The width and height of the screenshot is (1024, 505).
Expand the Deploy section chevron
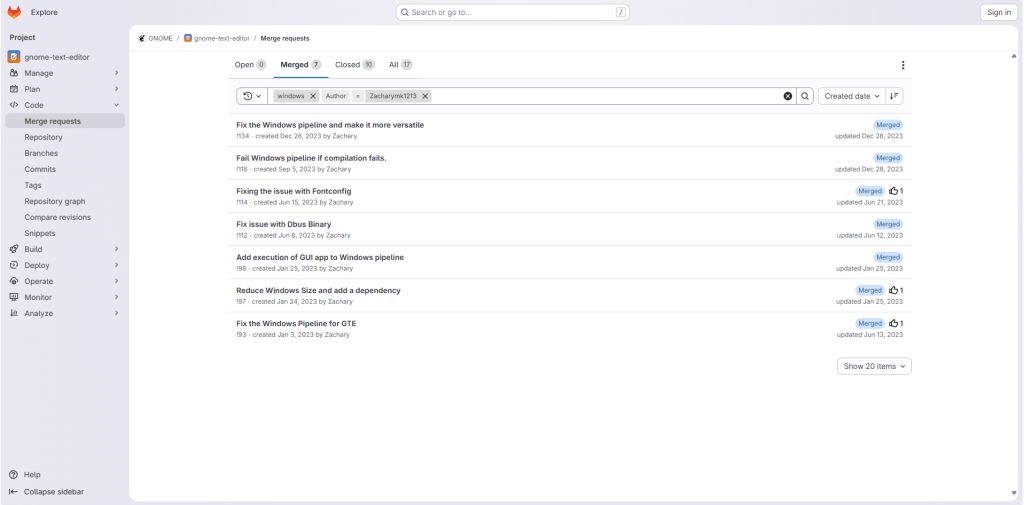click(x=116, y=265)
